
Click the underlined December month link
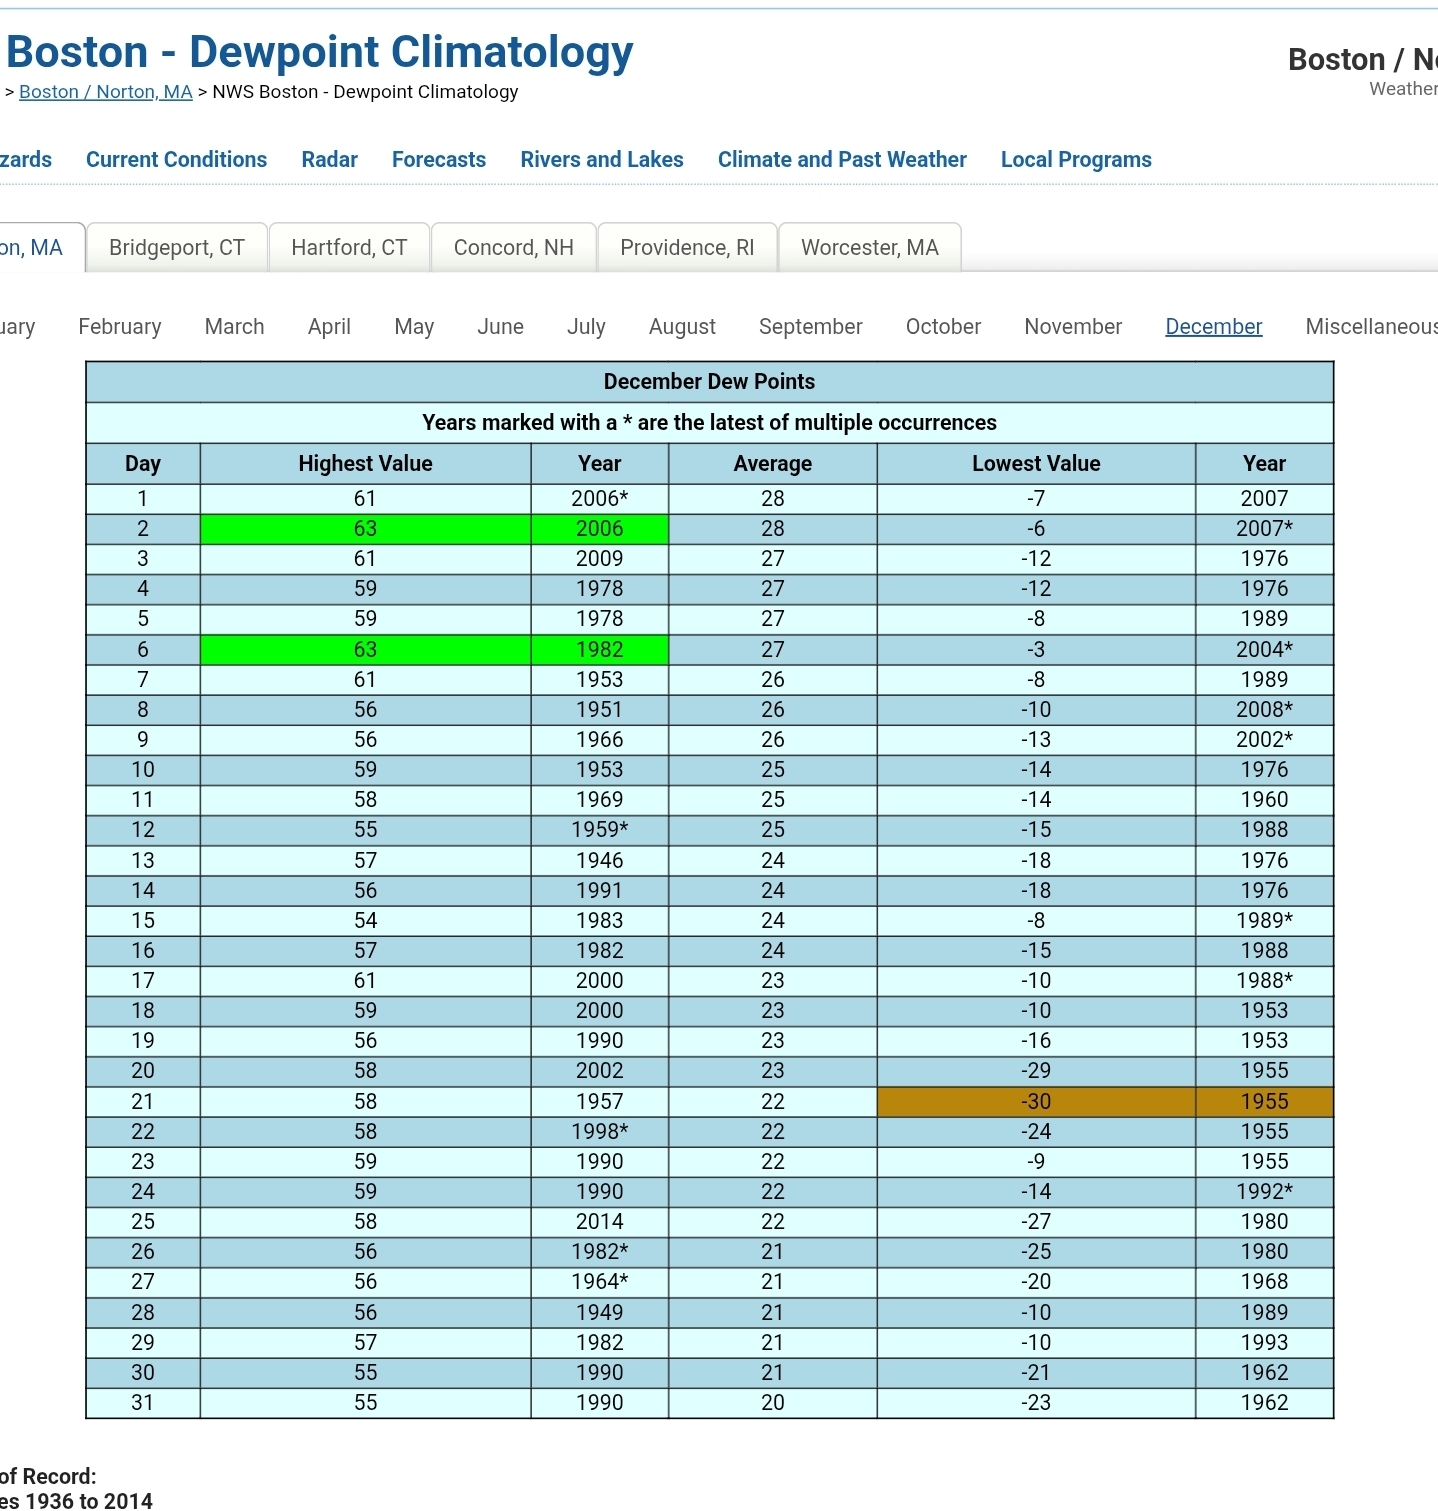[1213, 327]
